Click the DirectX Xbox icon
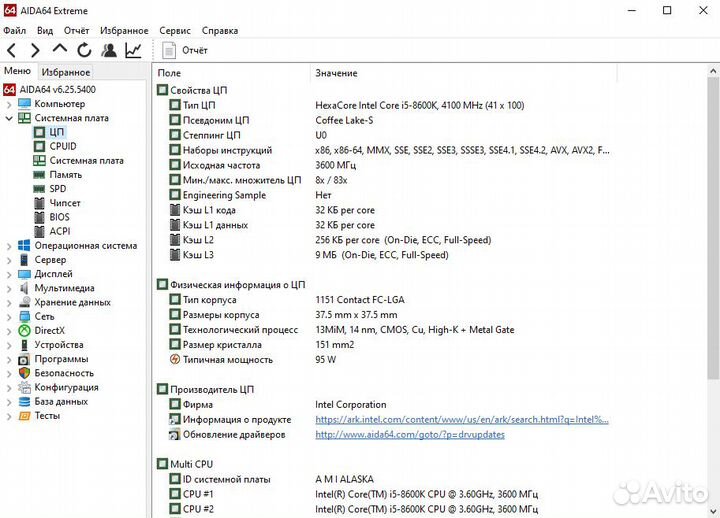Viewport: 720px width, 518px height. pyautogui.click(x=24, y=331)
